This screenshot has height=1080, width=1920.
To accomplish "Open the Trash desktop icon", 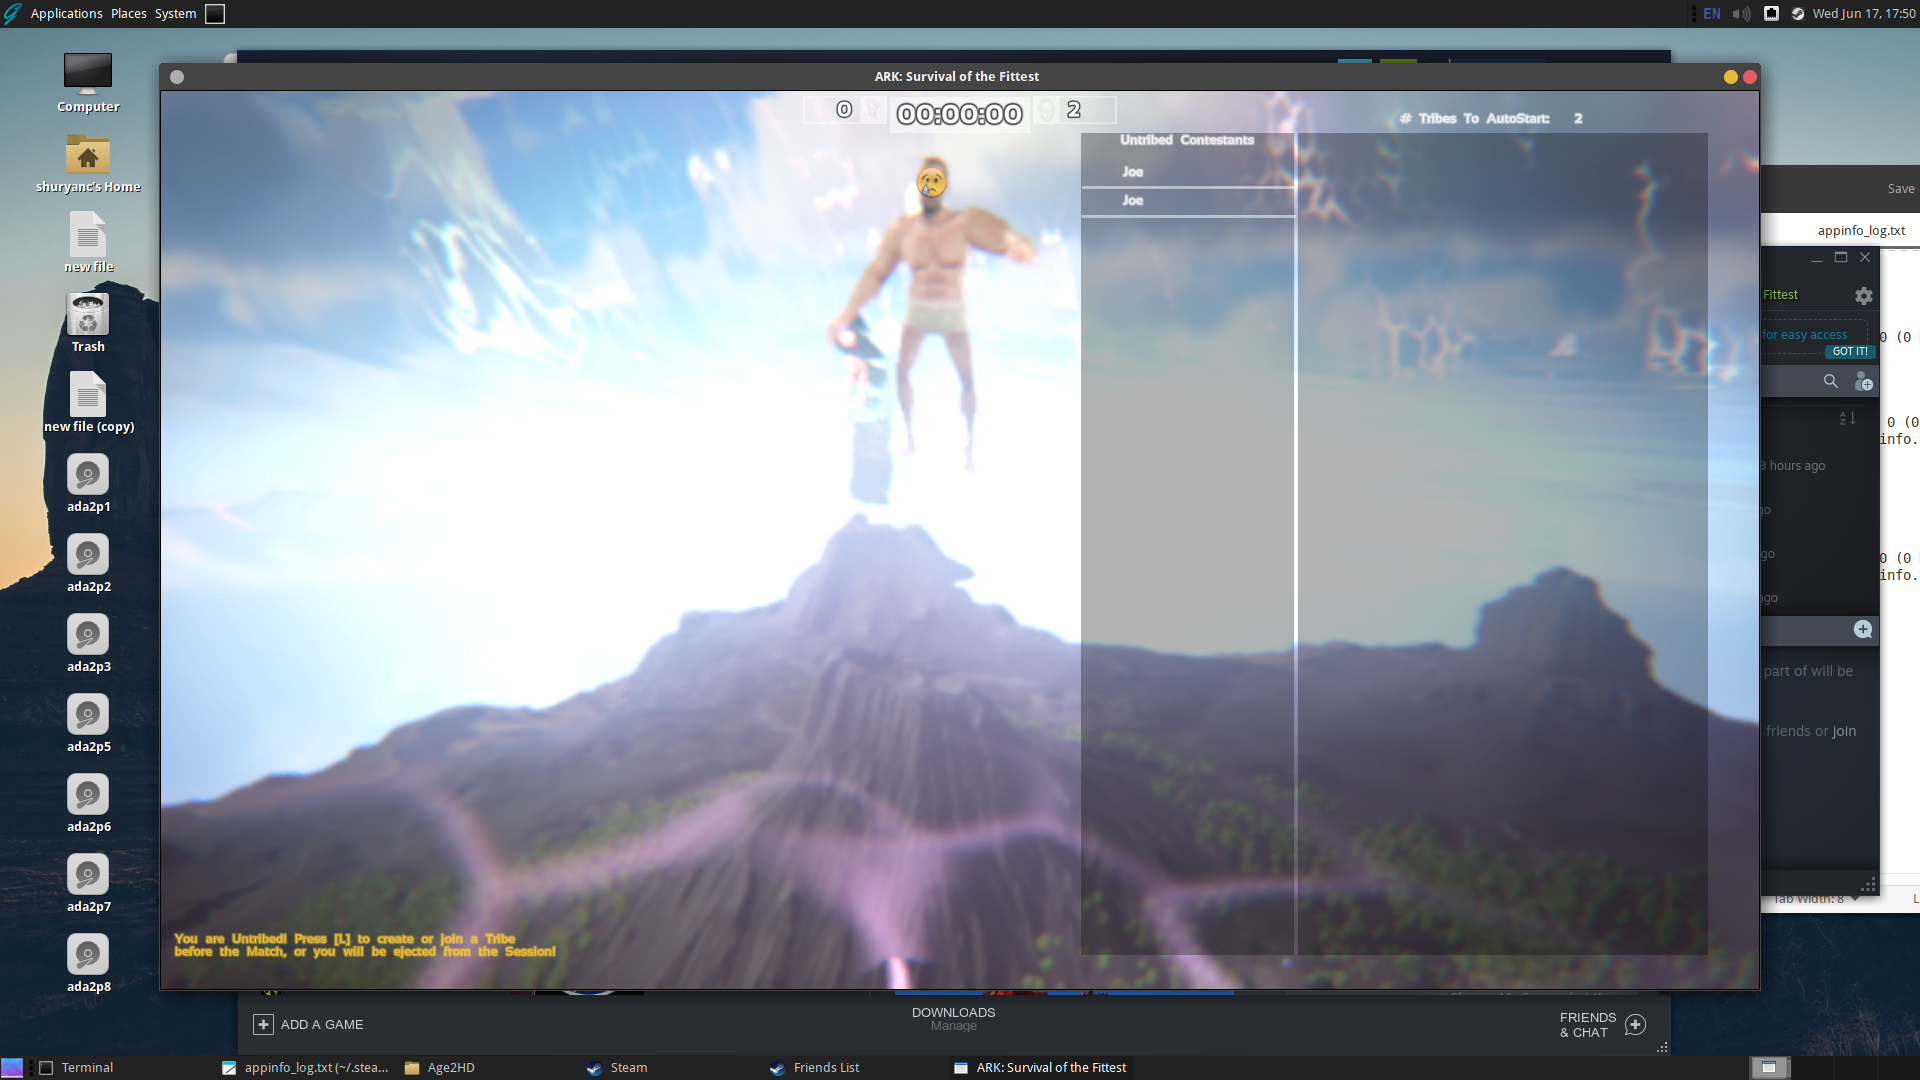I will click(x=88, y=322).
